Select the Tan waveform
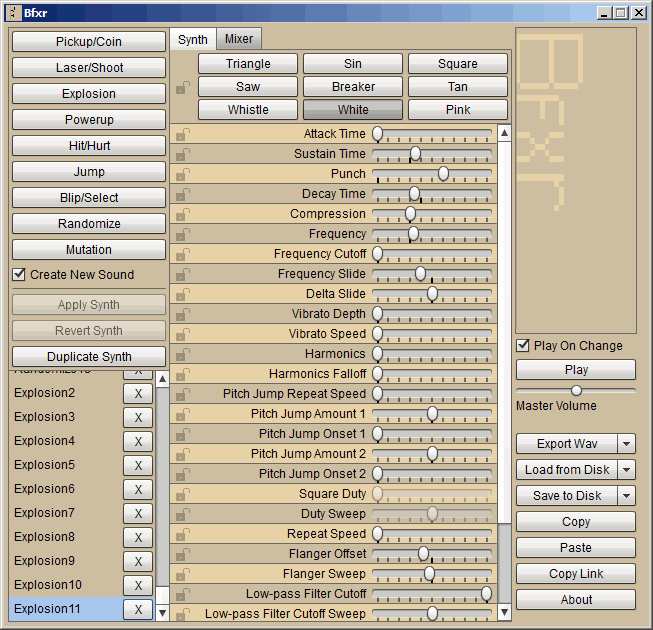This screenshot has height=630, width=653. [x=458, y=87]
